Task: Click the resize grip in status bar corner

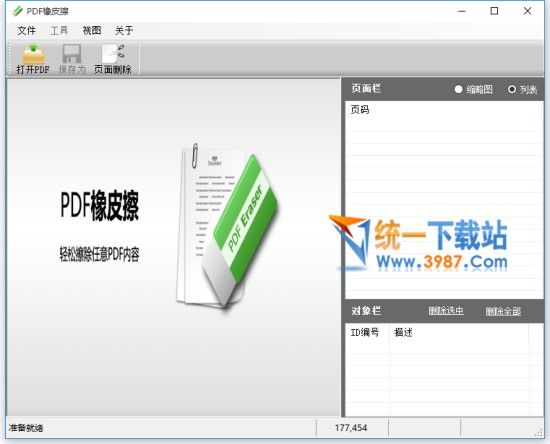Action: (x=538, y=433)
